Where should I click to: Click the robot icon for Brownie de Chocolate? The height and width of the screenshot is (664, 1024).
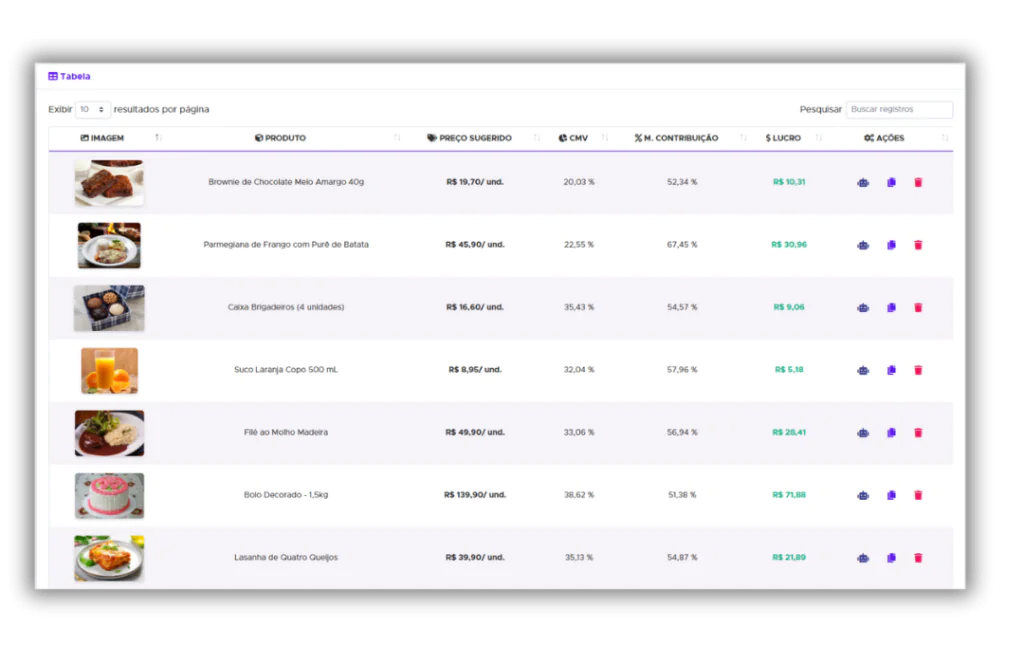[863, 183]
